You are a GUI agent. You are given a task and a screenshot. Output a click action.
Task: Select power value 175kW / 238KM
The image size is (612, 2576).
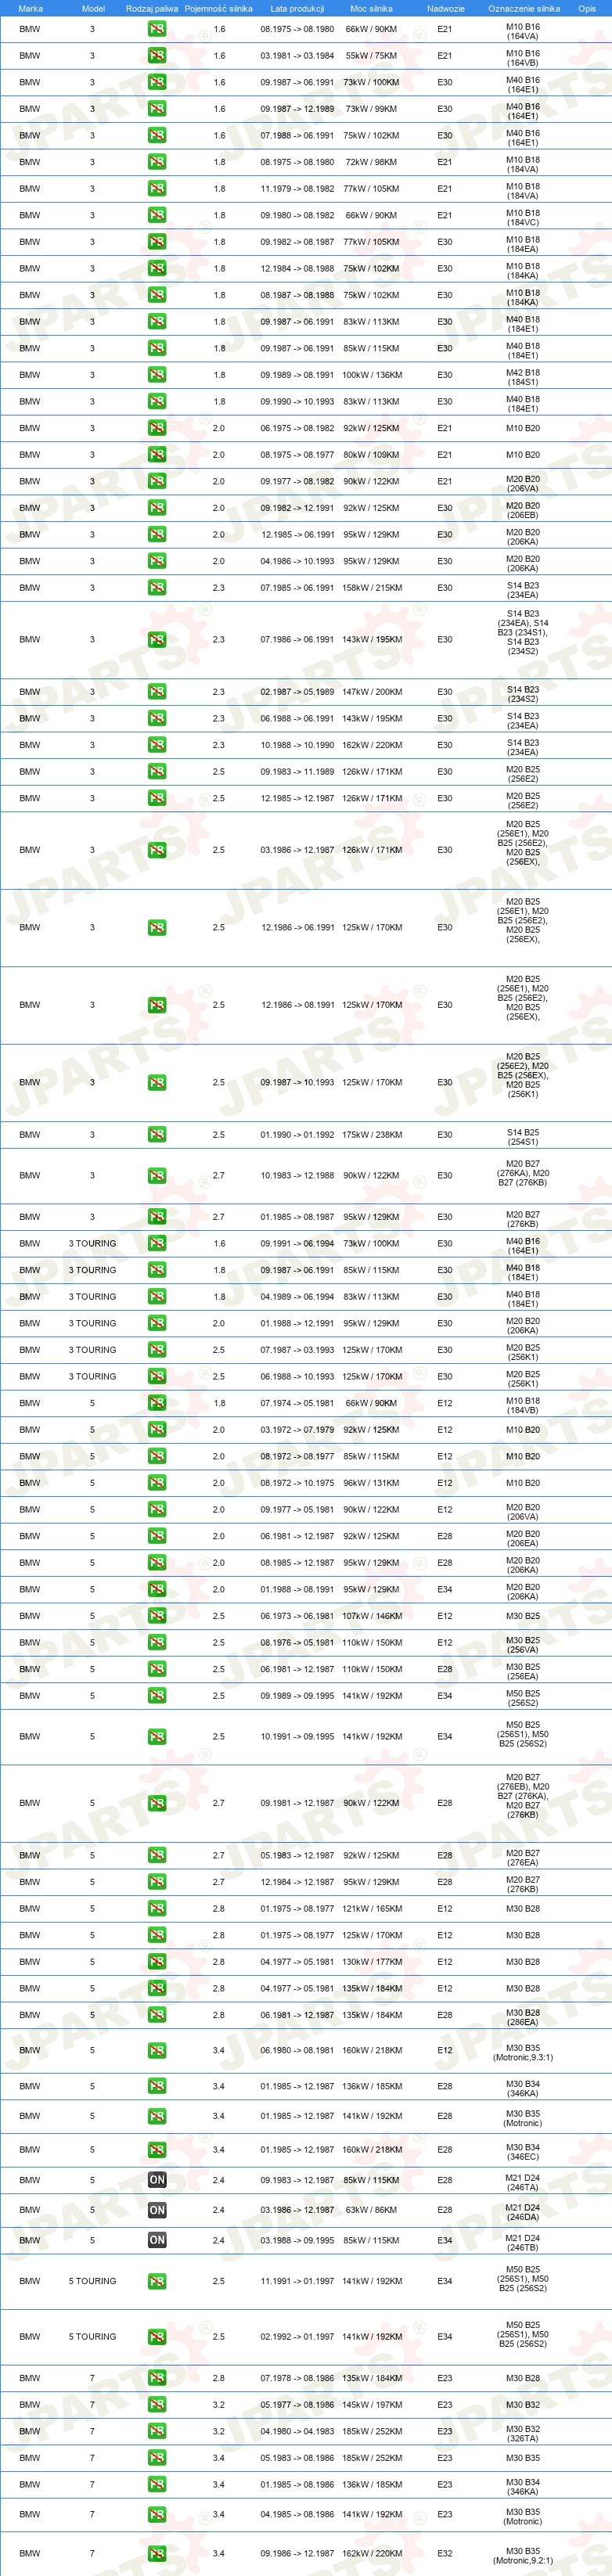coord(372,1135)
